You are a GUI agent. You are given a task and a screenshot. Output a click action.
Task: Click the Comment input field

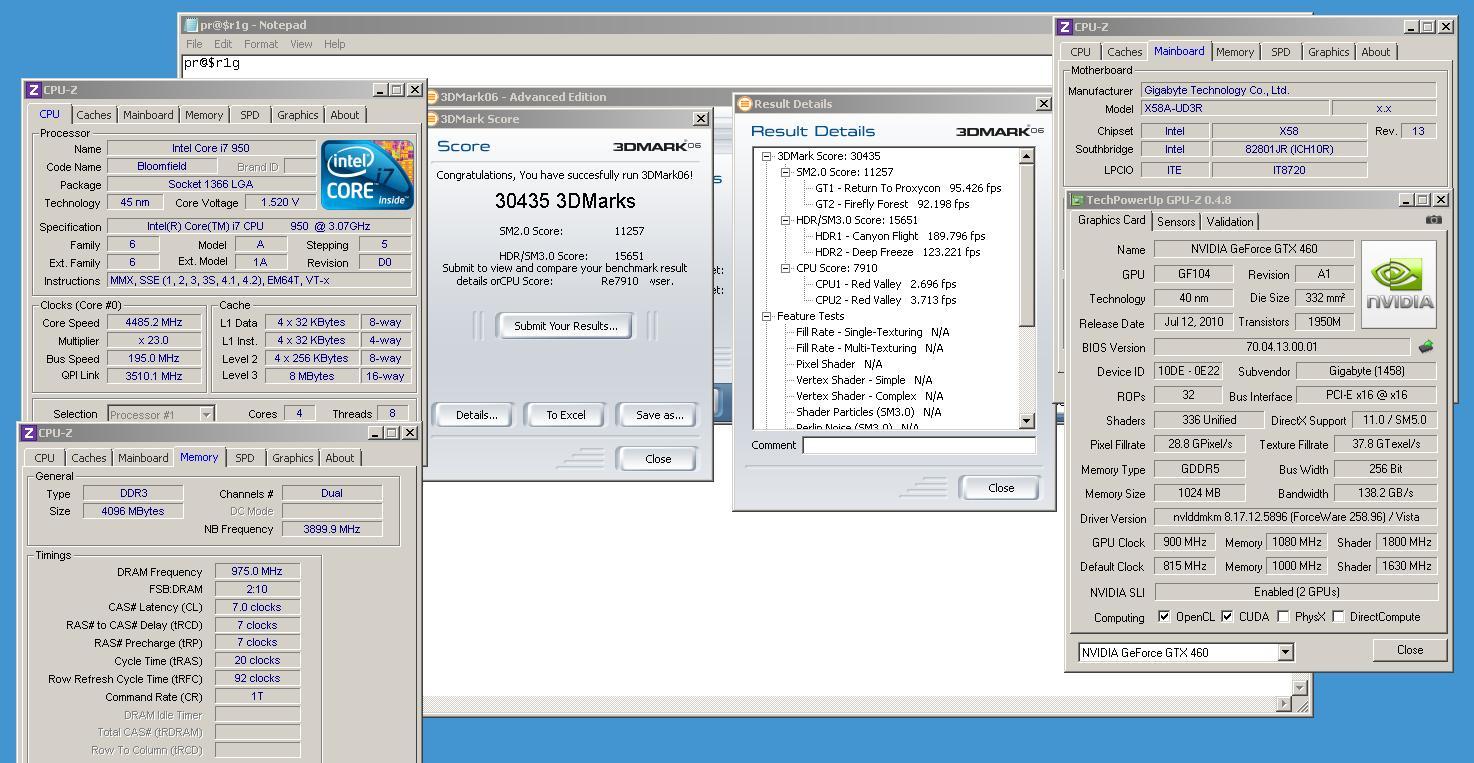(918, 445)
